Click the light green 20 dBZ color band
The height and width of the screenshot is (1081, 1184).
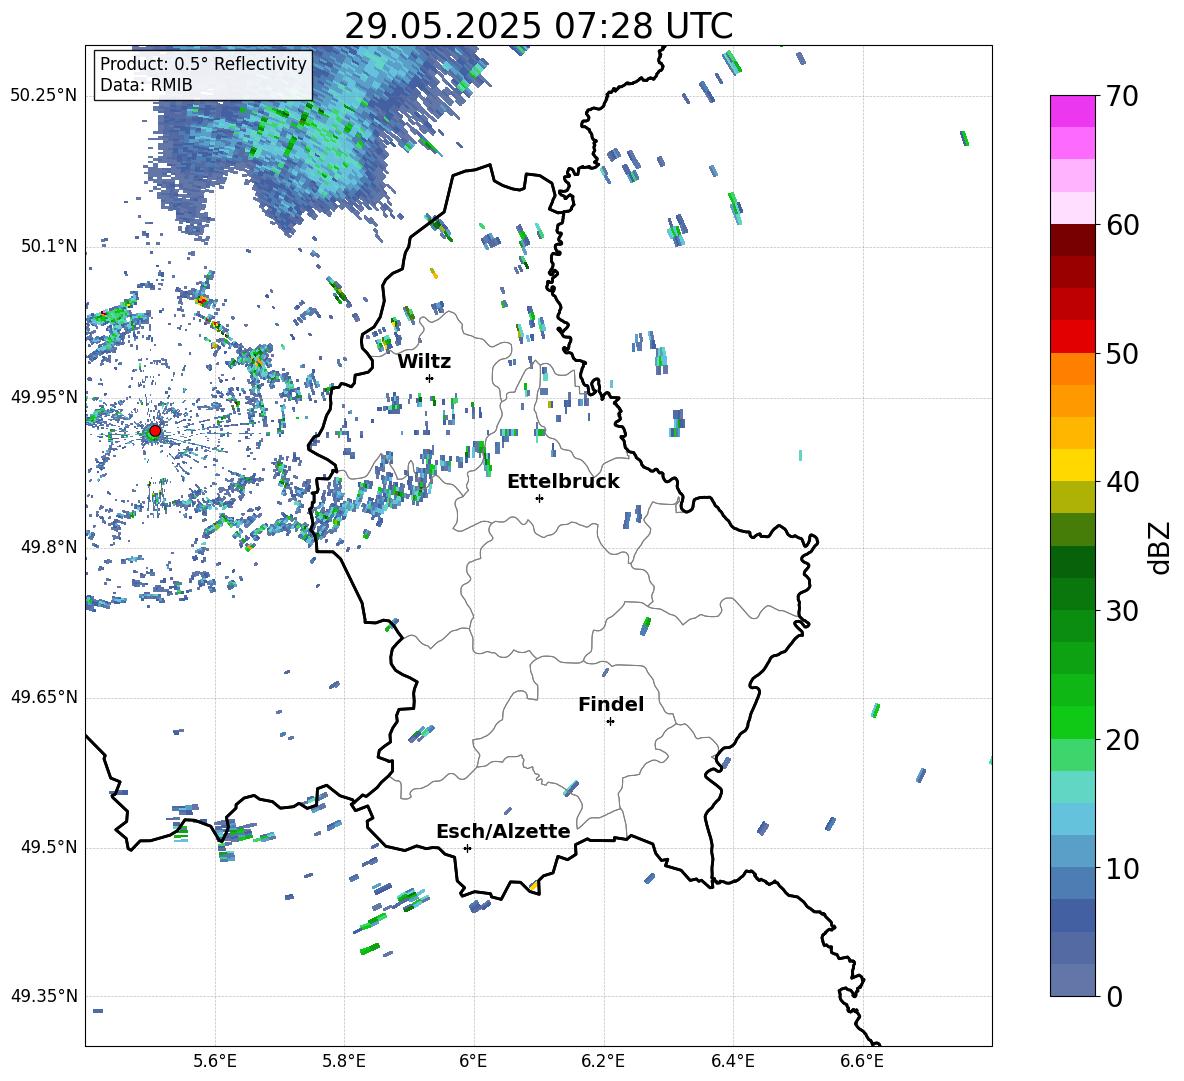1072,754
